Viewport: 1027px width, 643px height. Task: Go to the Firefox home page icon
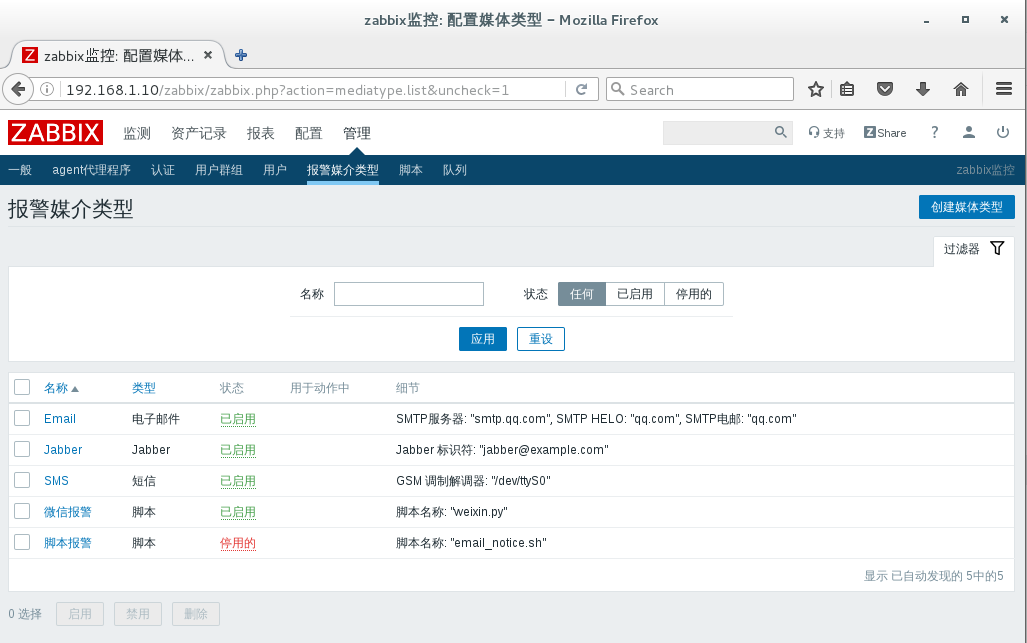pyautogui.click(x=961, y=89)
